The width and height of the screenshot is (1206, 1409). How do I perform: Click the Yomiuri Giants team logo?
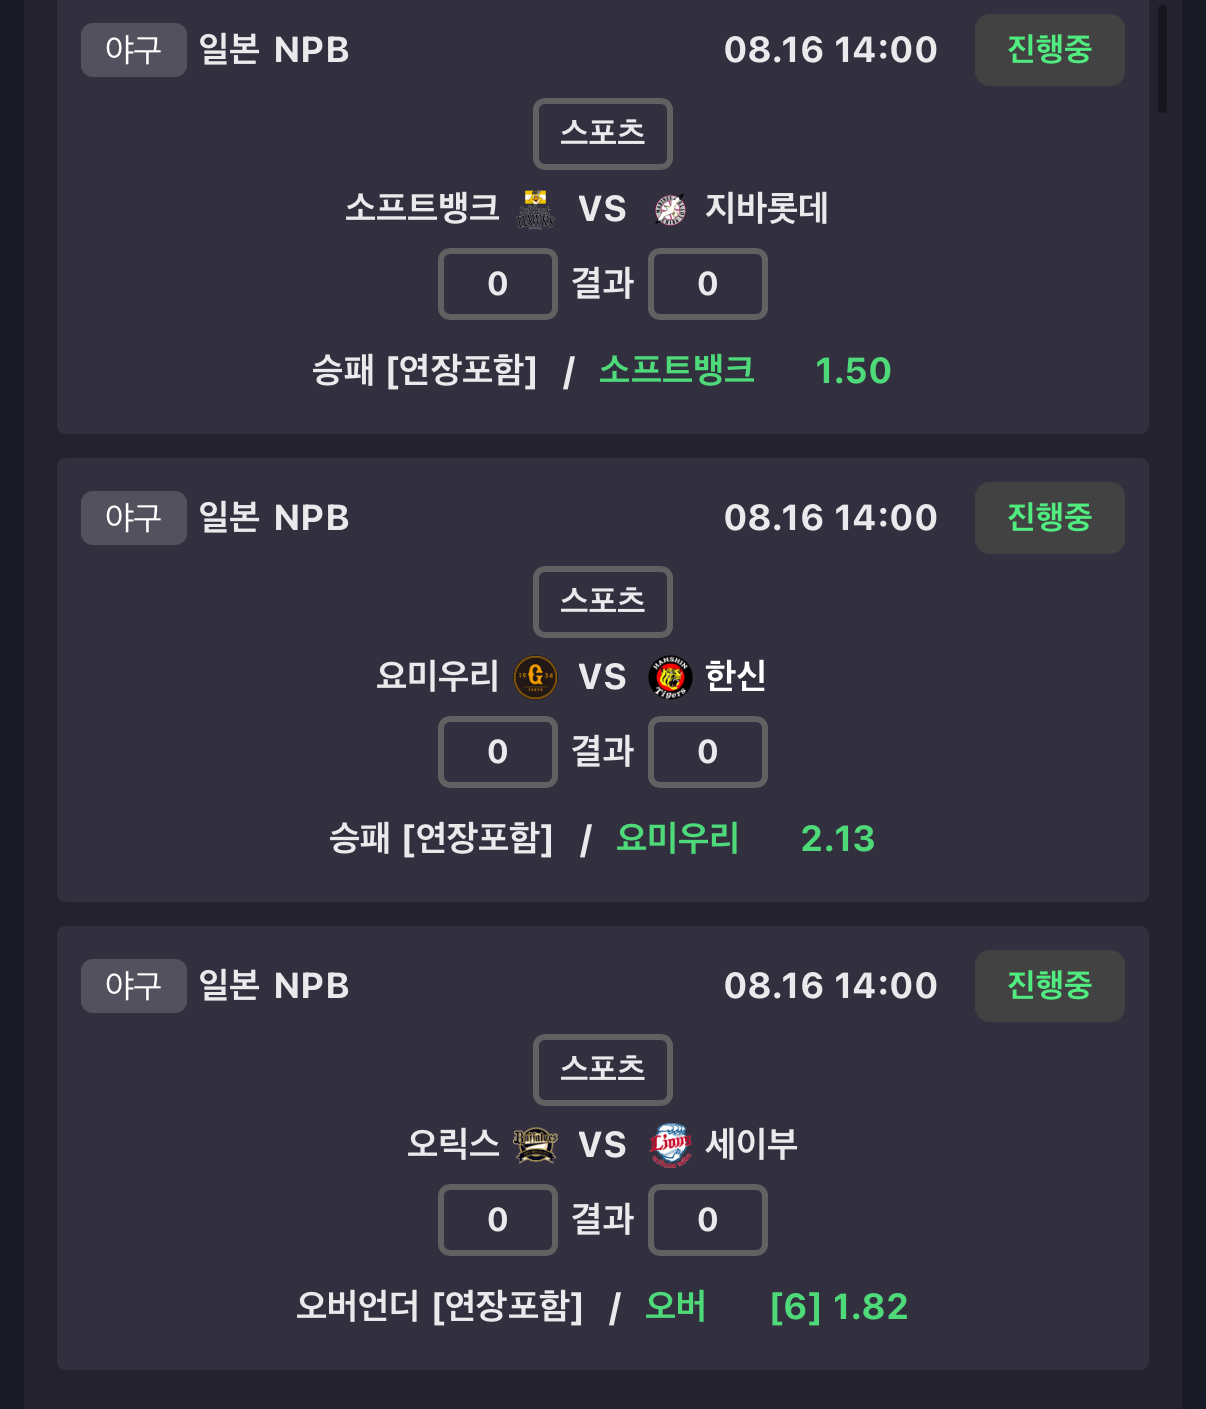(535, 677)
